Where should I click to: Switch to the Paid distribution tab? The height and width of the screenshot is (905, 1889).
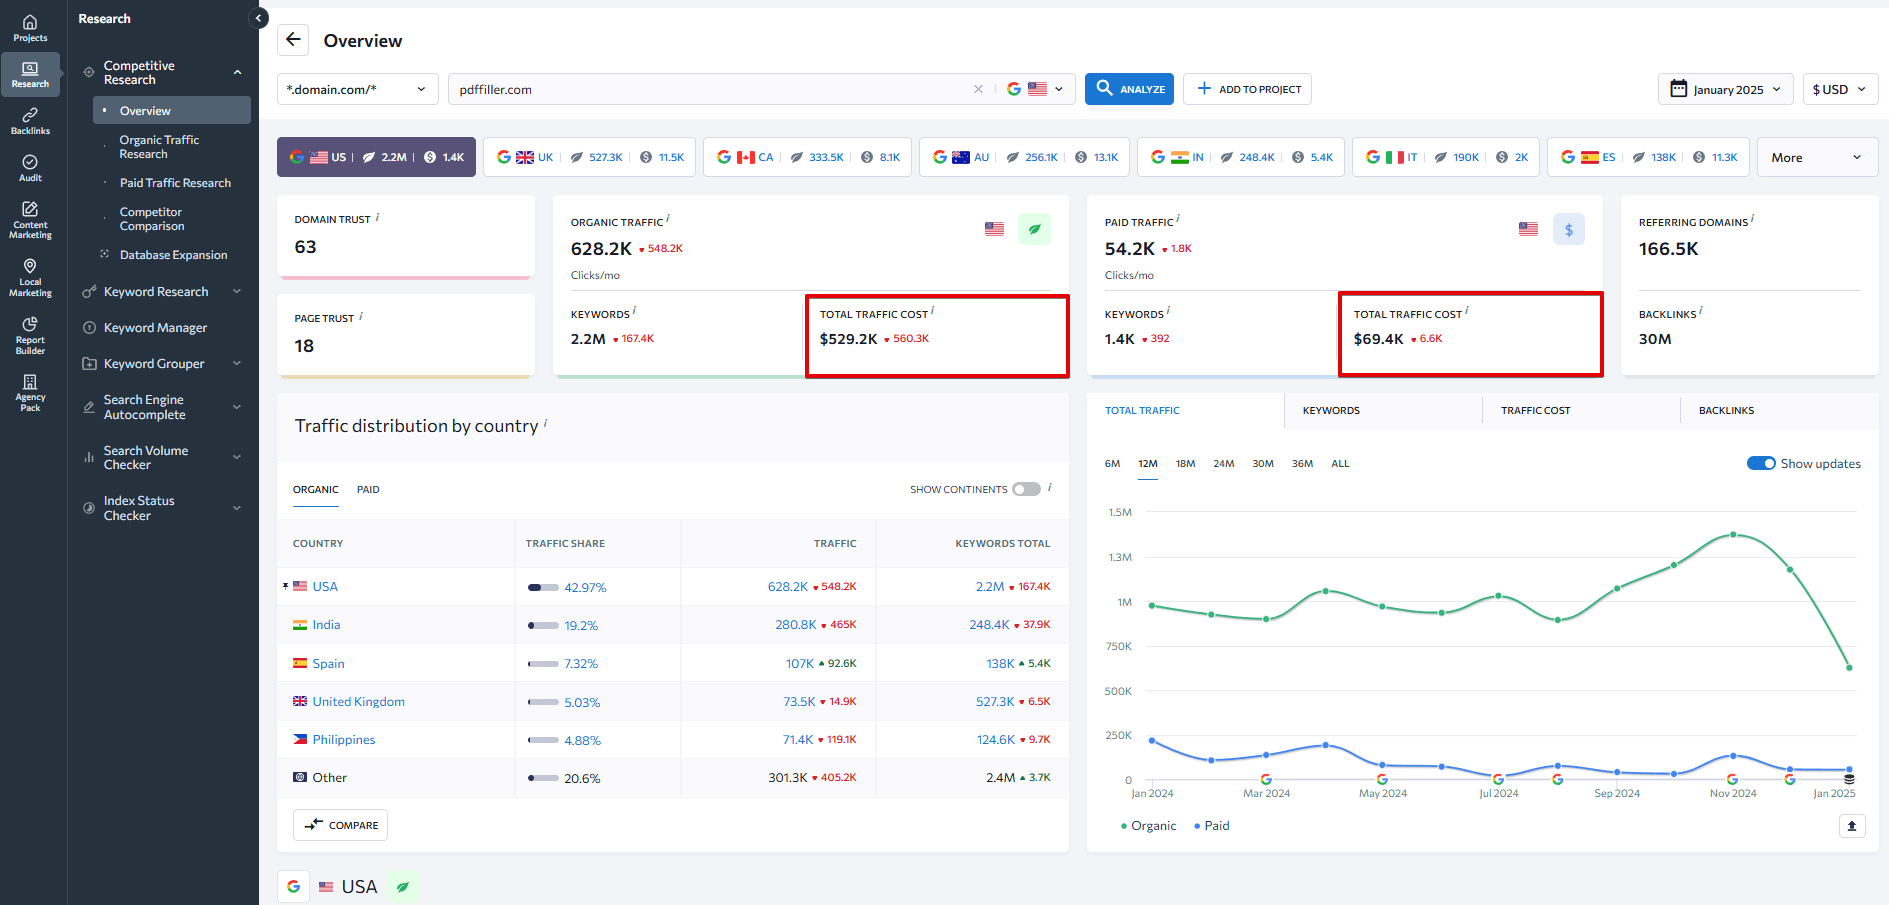tap(368, 490)
